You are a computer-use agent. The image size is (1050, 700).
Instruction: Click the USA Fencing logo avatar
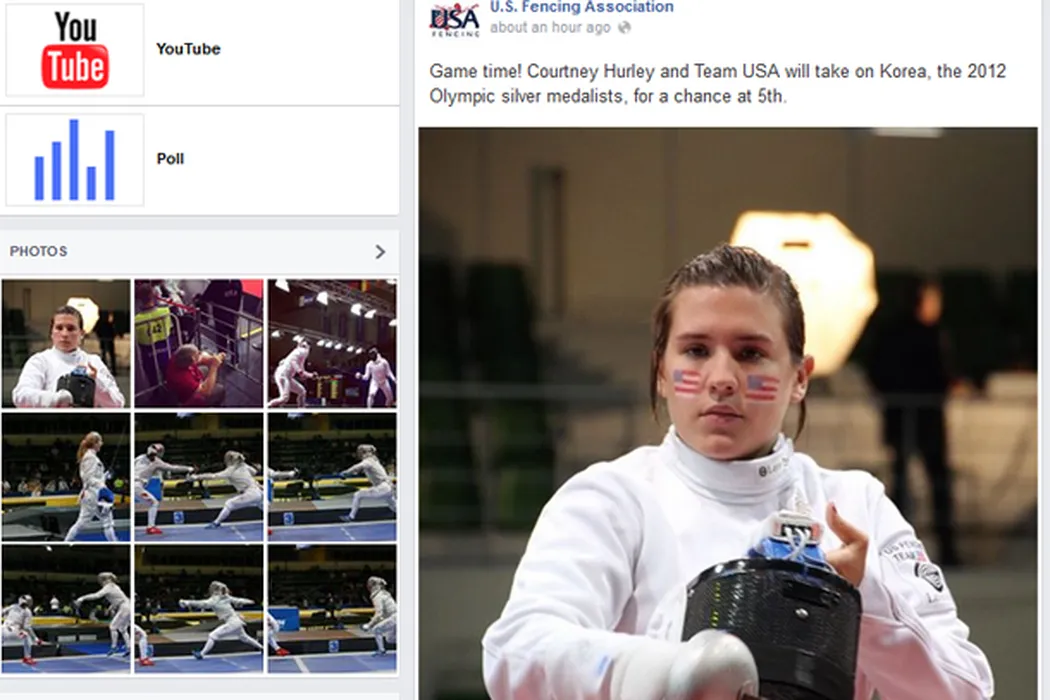455,19
